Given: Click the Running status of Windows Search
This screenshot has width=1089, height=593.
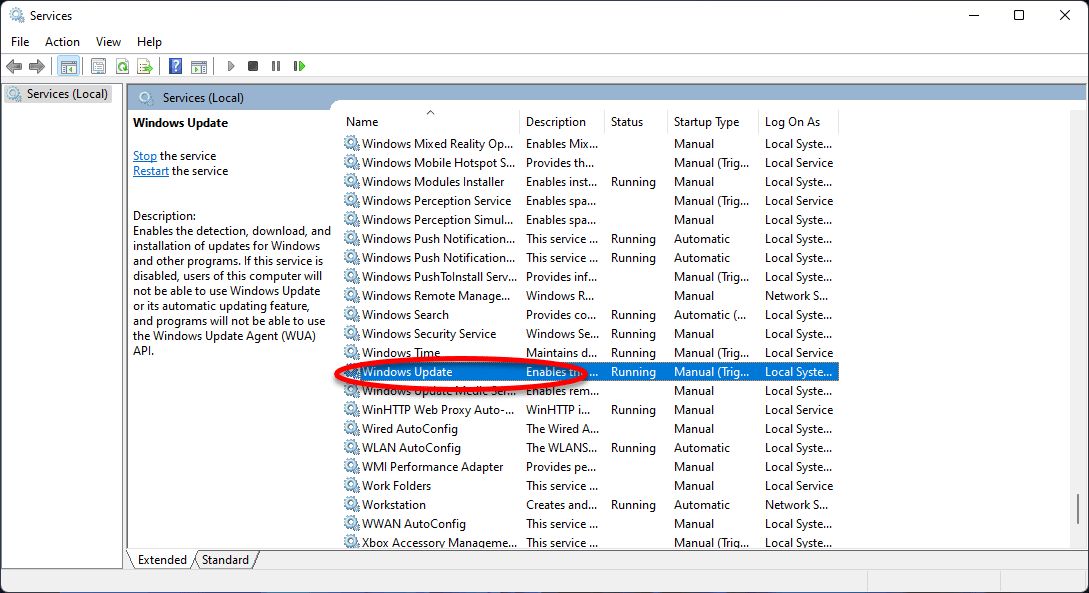Looking at the screenshot, I should (633, 315).
